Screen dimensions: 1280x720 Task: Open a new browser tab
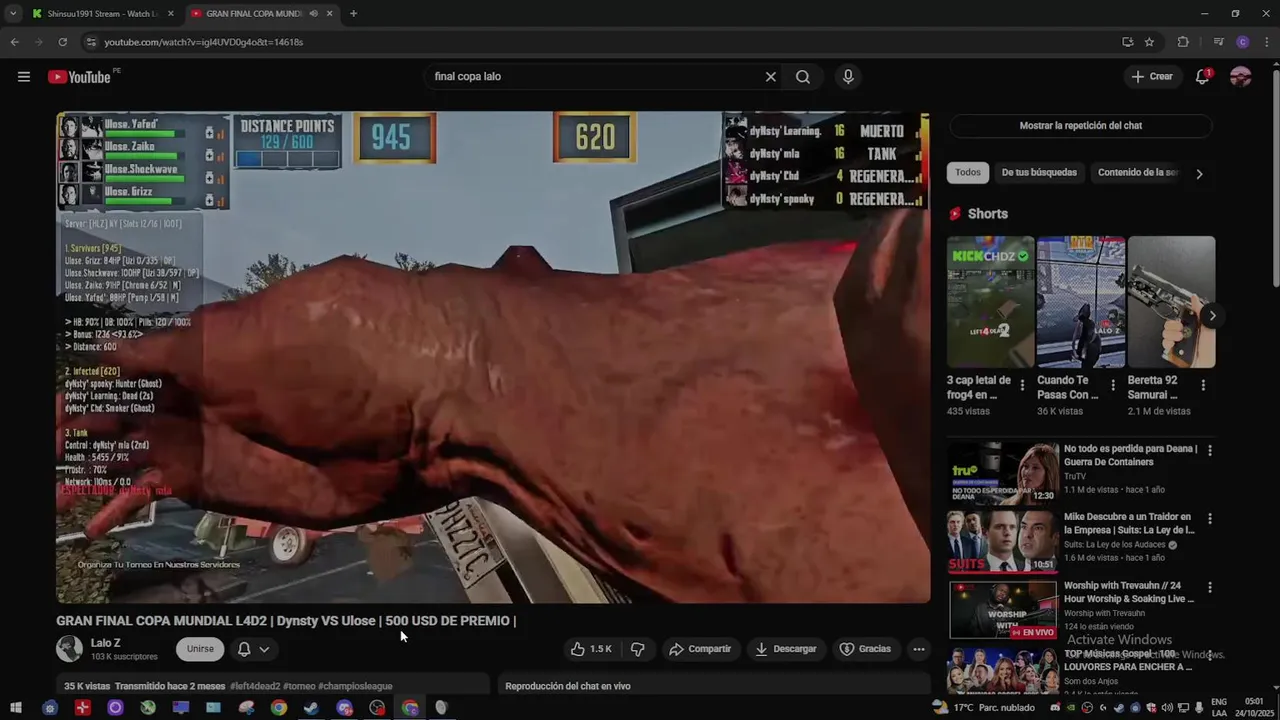pyautogui.click(x=353, y=14)
